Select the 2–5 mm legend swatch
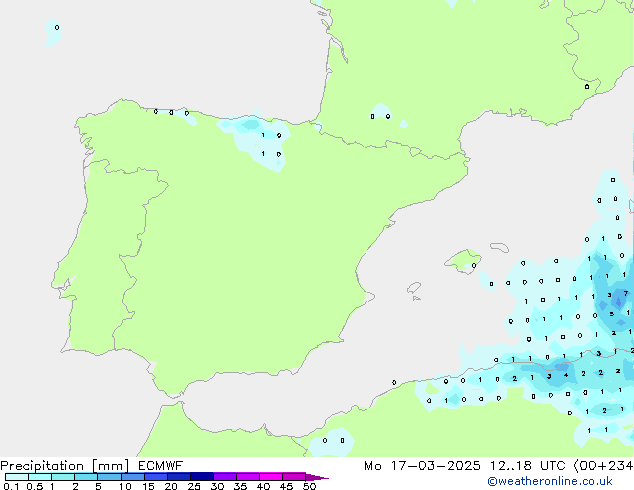The width and height of the screenshot is (634, 490). (x=86, y=477)
